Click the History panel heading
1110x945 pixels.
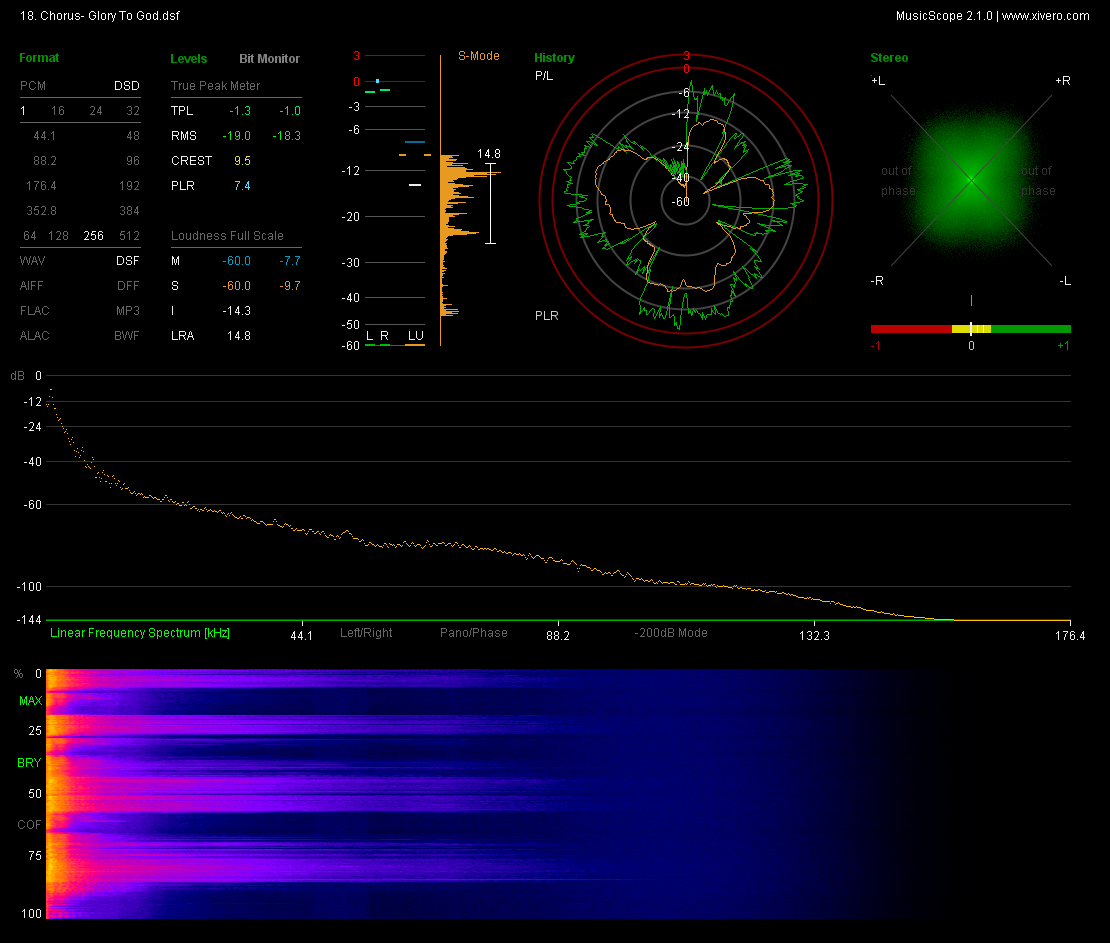(x=554, y=58)
